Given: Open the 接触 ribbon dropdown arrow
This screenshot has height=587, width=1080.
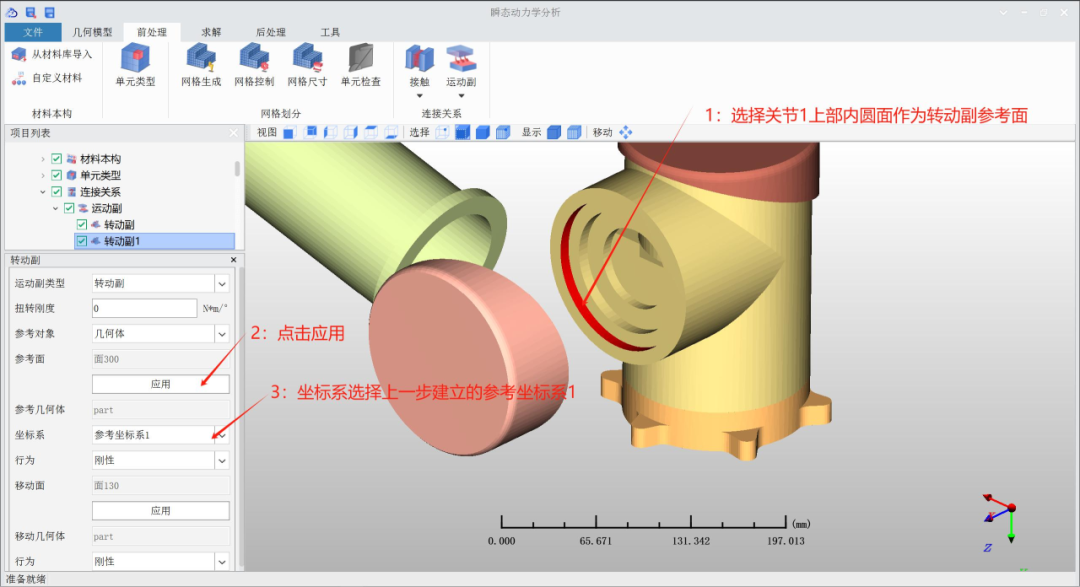Looking at the screenshot, I should (419, 96).
